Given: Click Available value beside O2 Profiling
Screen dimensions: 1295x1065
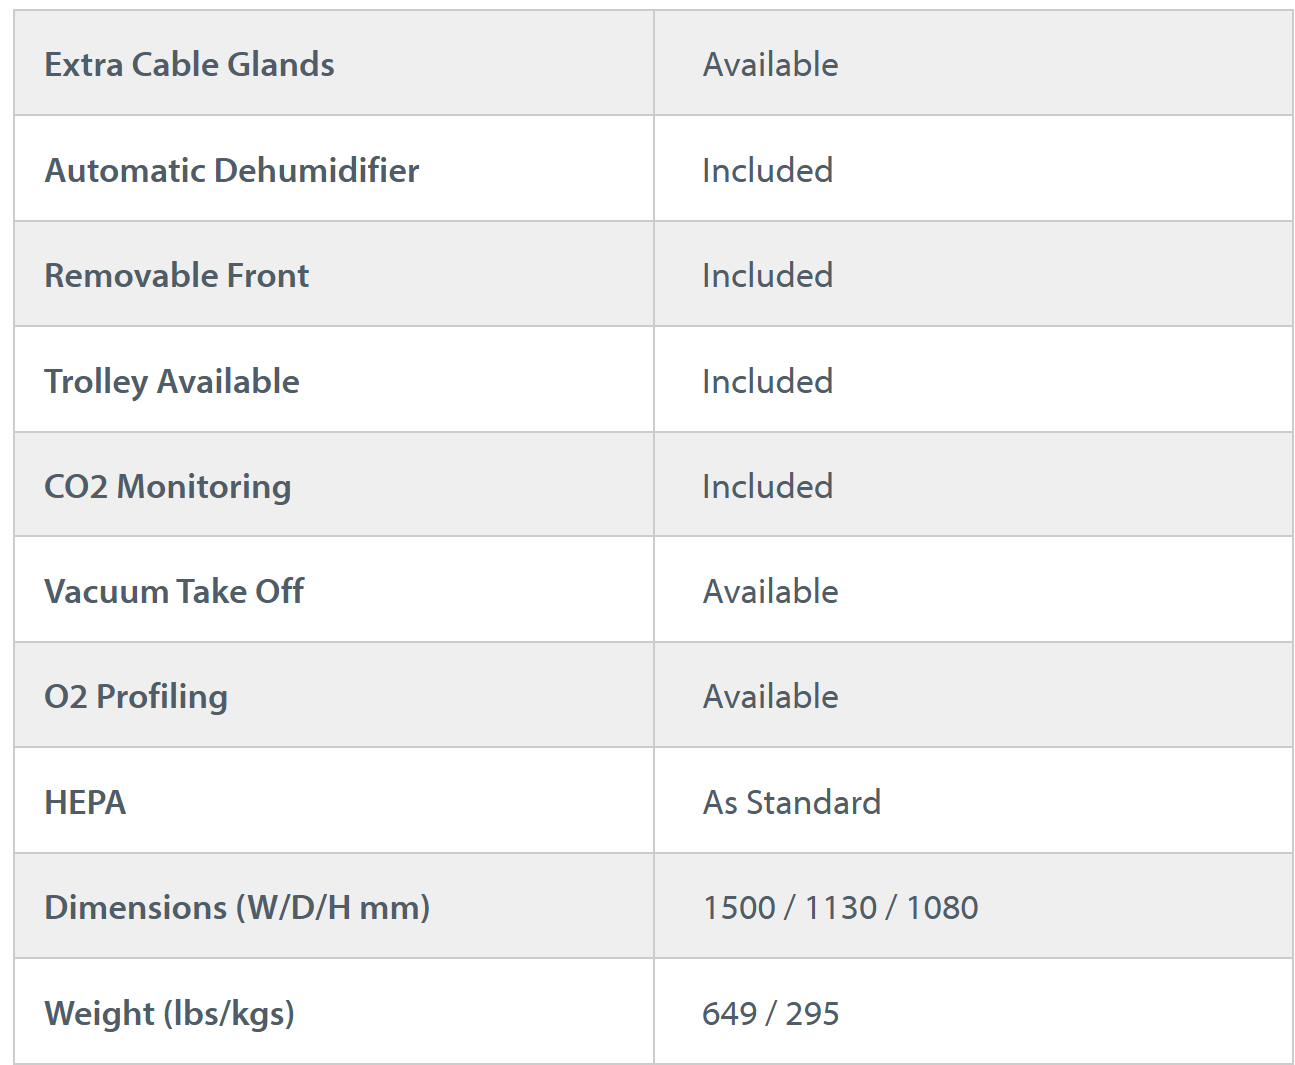Looking at the screenshot, I should click(x=770, y=697).
